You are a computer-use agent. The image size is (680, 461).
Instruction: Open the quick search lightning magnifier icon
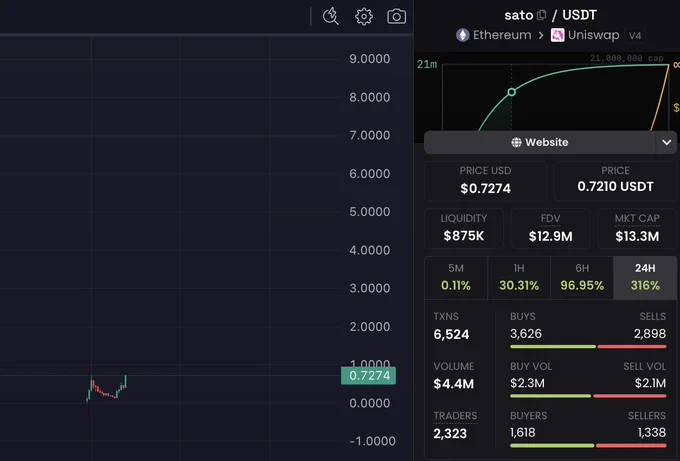(331, 16)
